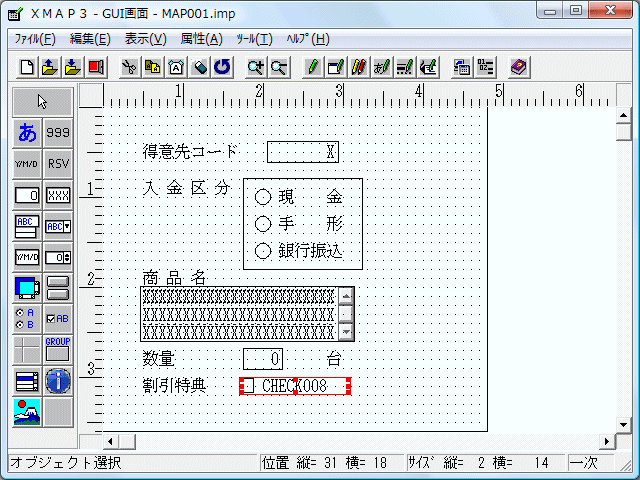Click the 割引特典 label on the form
Image resolution: width=640 pixels, height=480 pixels.
coord(174,386)
